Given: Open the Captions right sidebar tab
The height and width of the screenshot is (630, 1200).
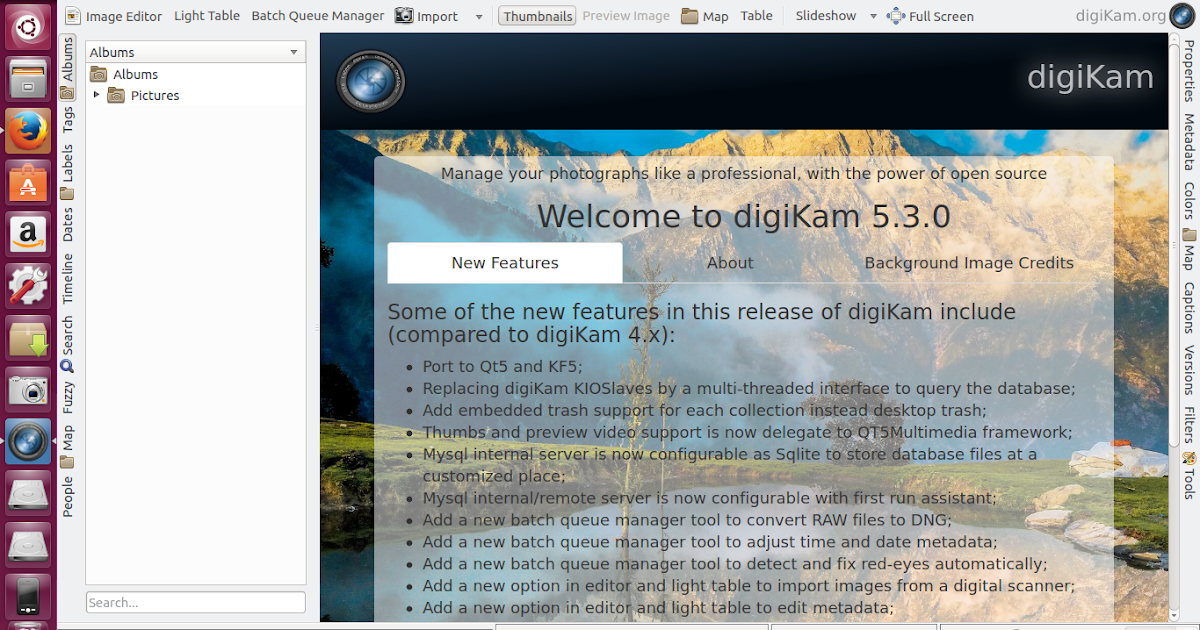Looking at the screenshot, I should (x=1189, y=308).
